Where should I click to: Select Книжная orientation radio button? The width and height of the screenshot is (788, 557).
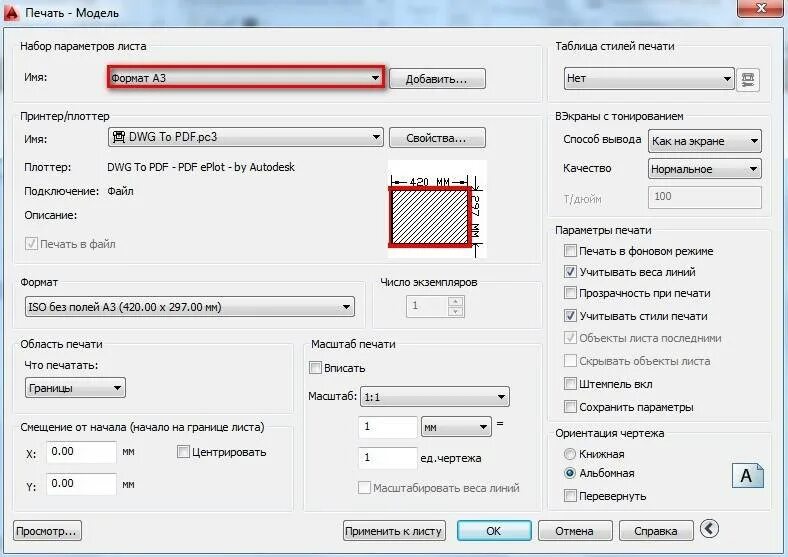click(569, 453)
